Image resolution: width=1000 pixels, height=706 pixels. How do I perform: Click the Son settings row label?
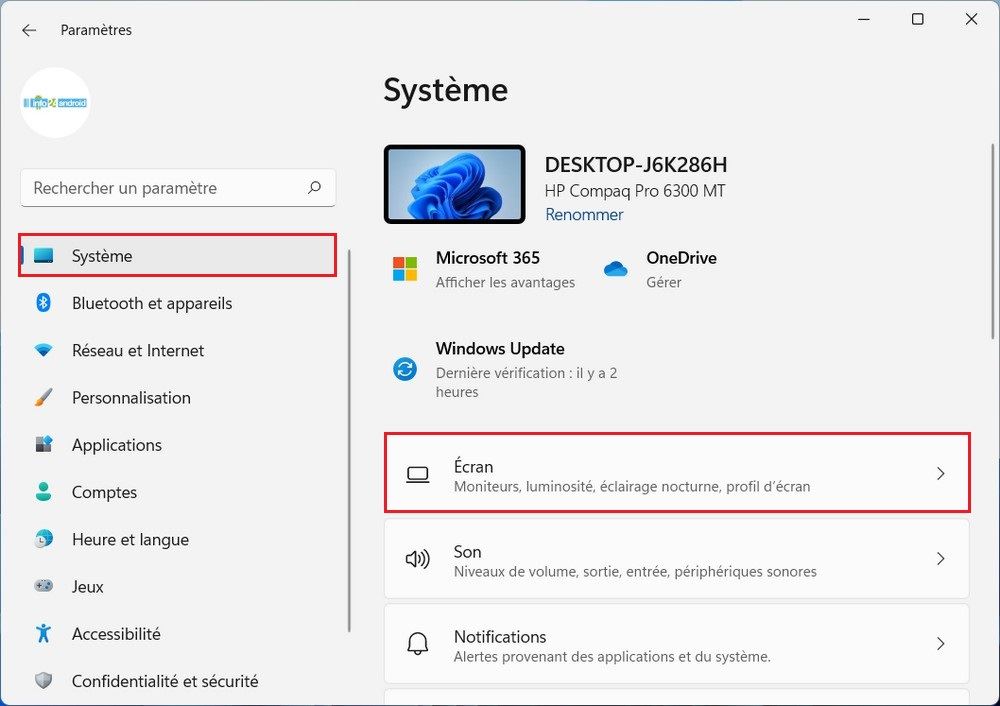coord(467,551)
